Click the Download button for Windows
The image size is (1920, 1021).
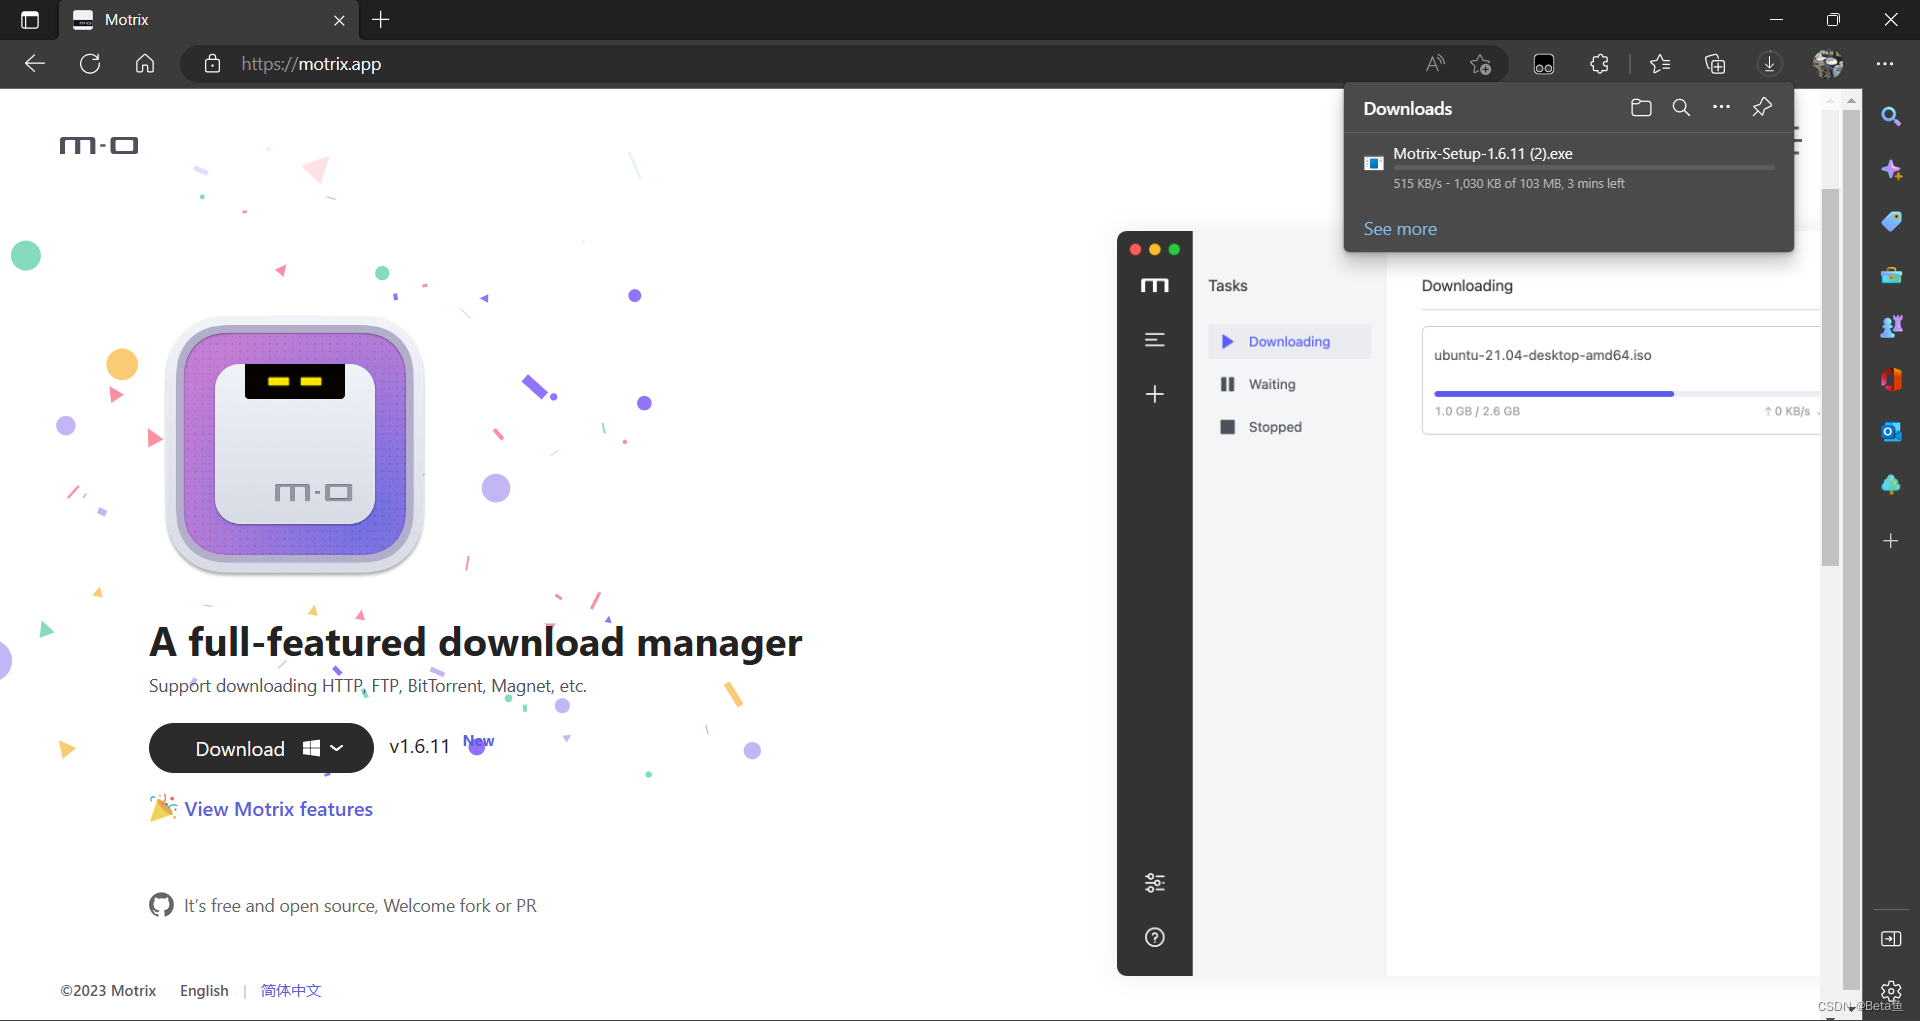[x=261, y=748]
